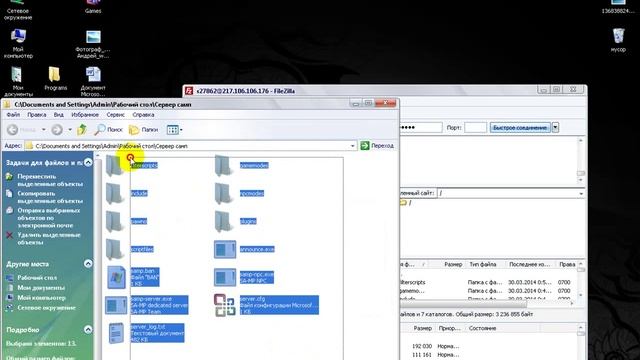Viewport: 640px width, 360px height.
Task: Open the gamemodes folder icon
Action: [x=224, y=165]
